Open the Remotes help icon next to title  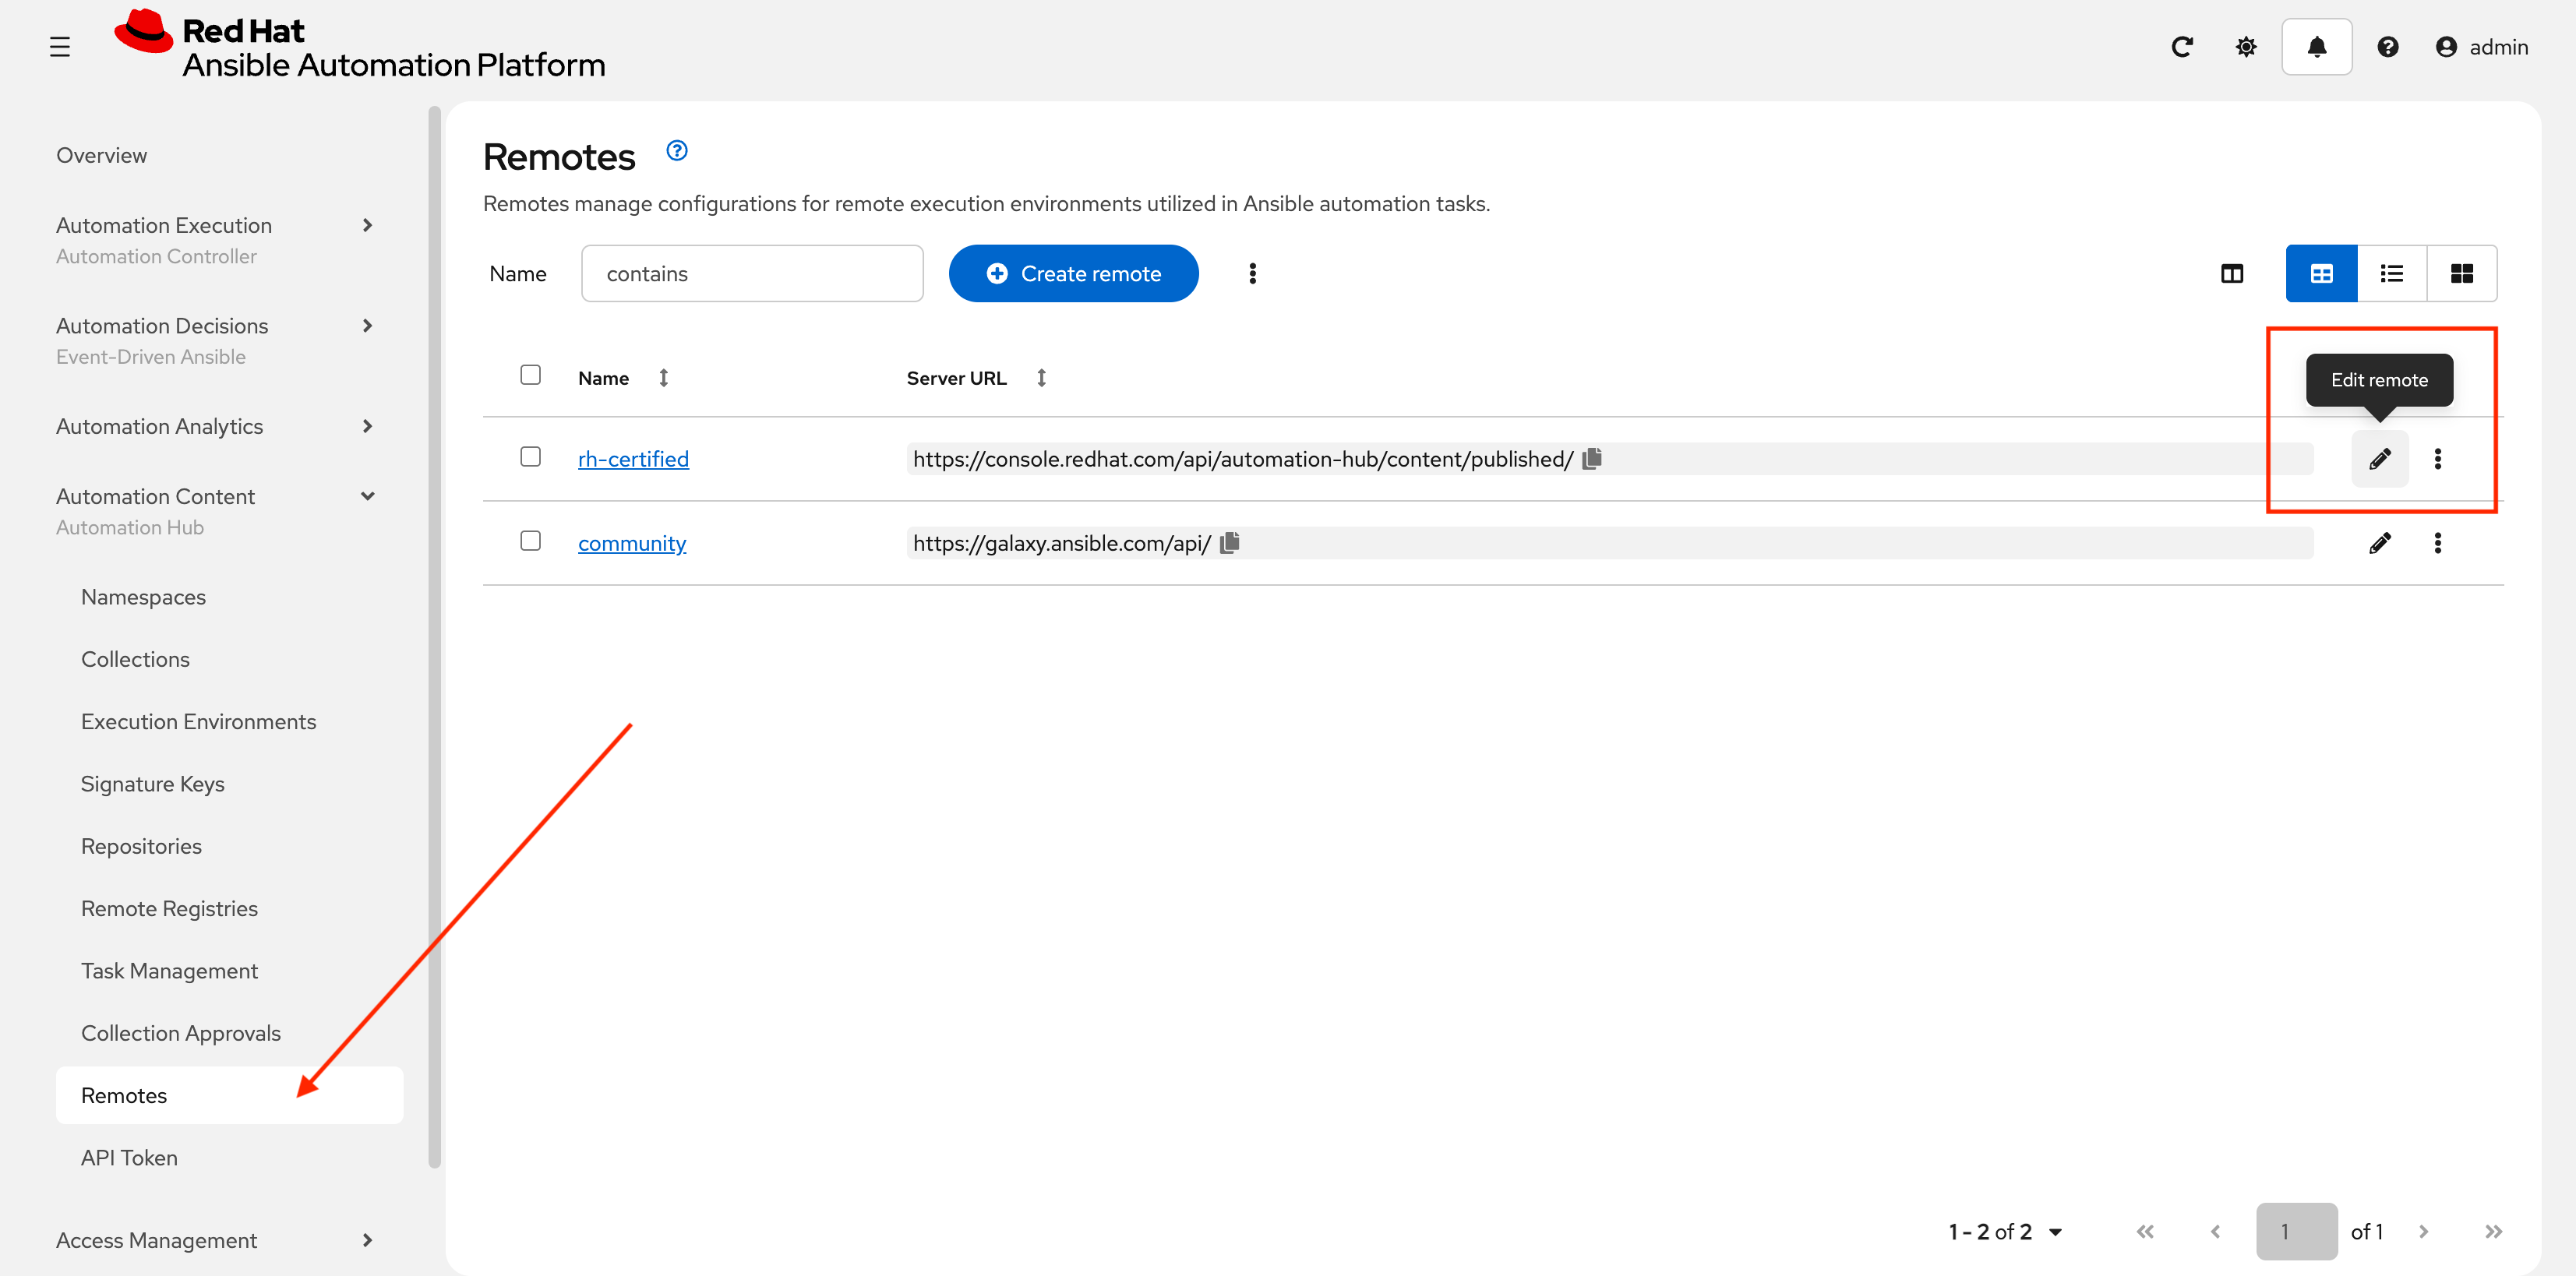coord(676,150)
